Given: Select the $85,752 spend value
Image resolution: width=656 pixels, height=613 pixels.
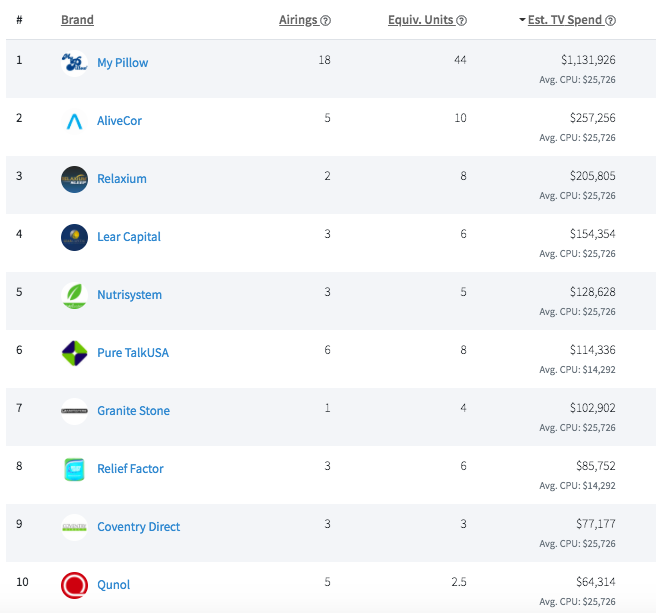Looking at the screenshot, I should [596, 466].
